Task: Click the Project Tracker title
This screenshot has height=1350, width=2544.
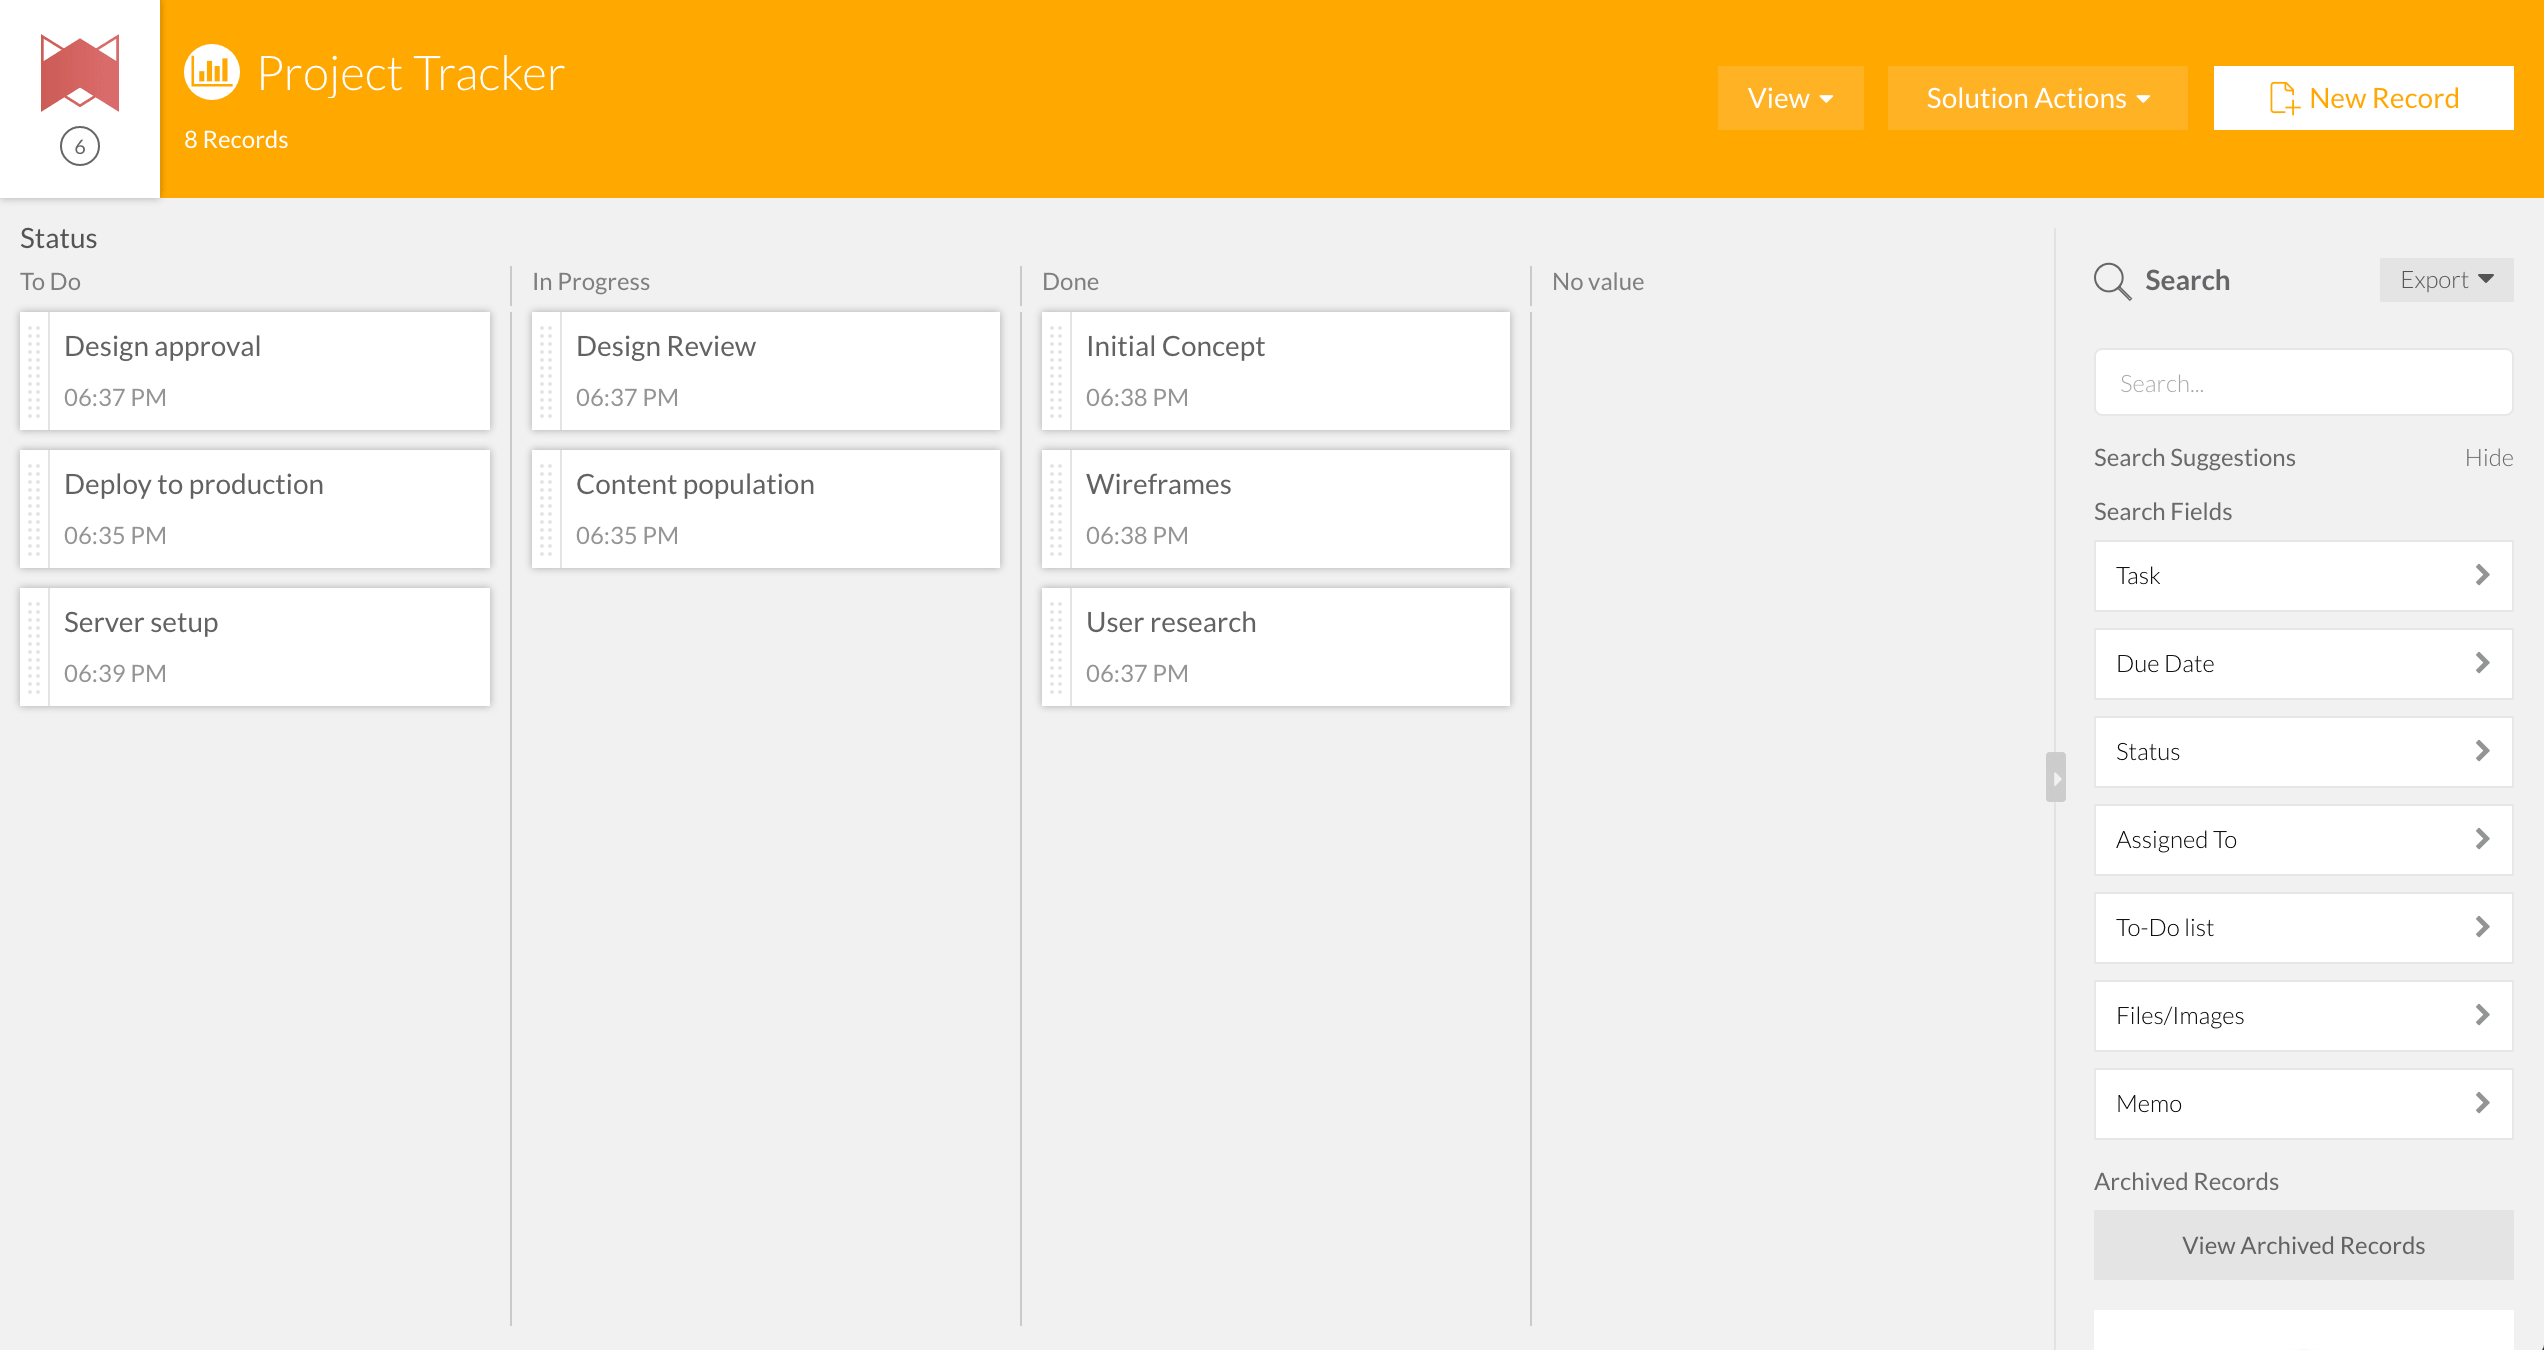Action: (x=411, y=74)
